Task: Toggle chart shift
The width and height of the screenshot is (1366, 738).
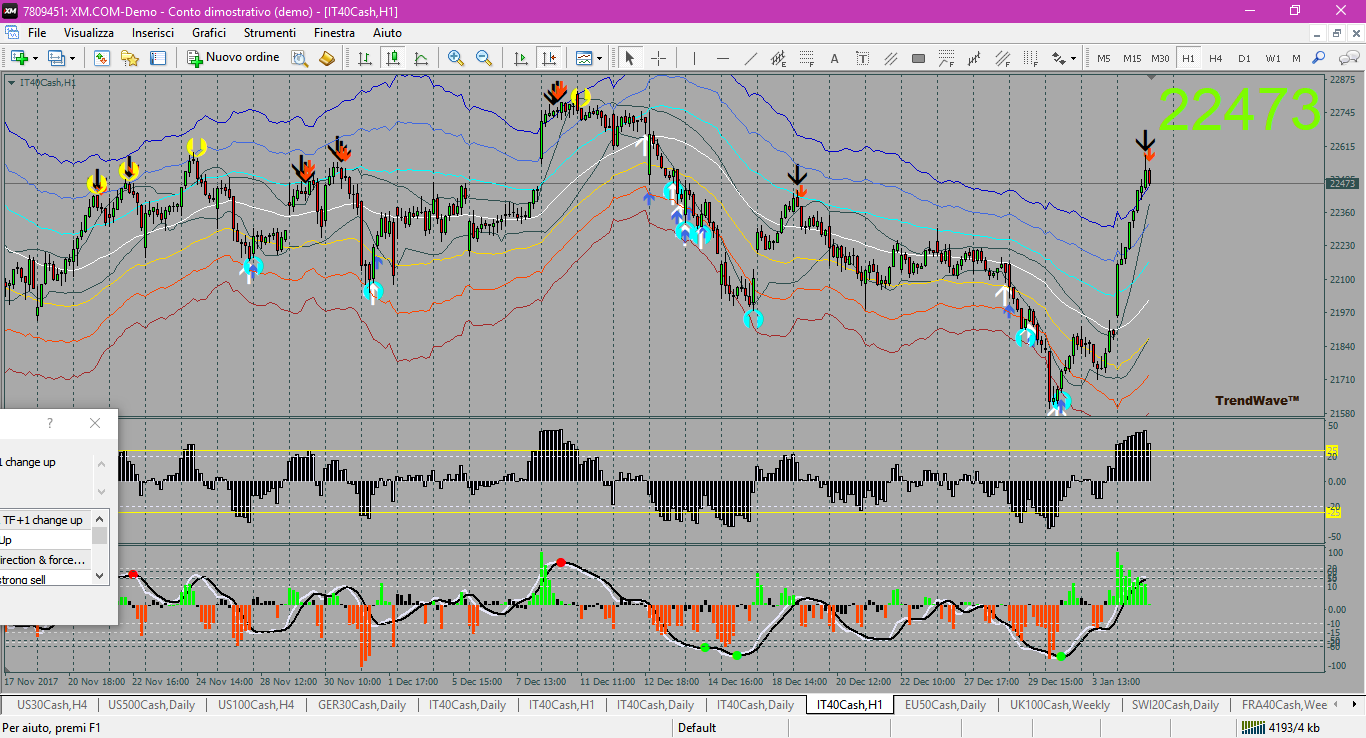Action: [x=548, y=58]
